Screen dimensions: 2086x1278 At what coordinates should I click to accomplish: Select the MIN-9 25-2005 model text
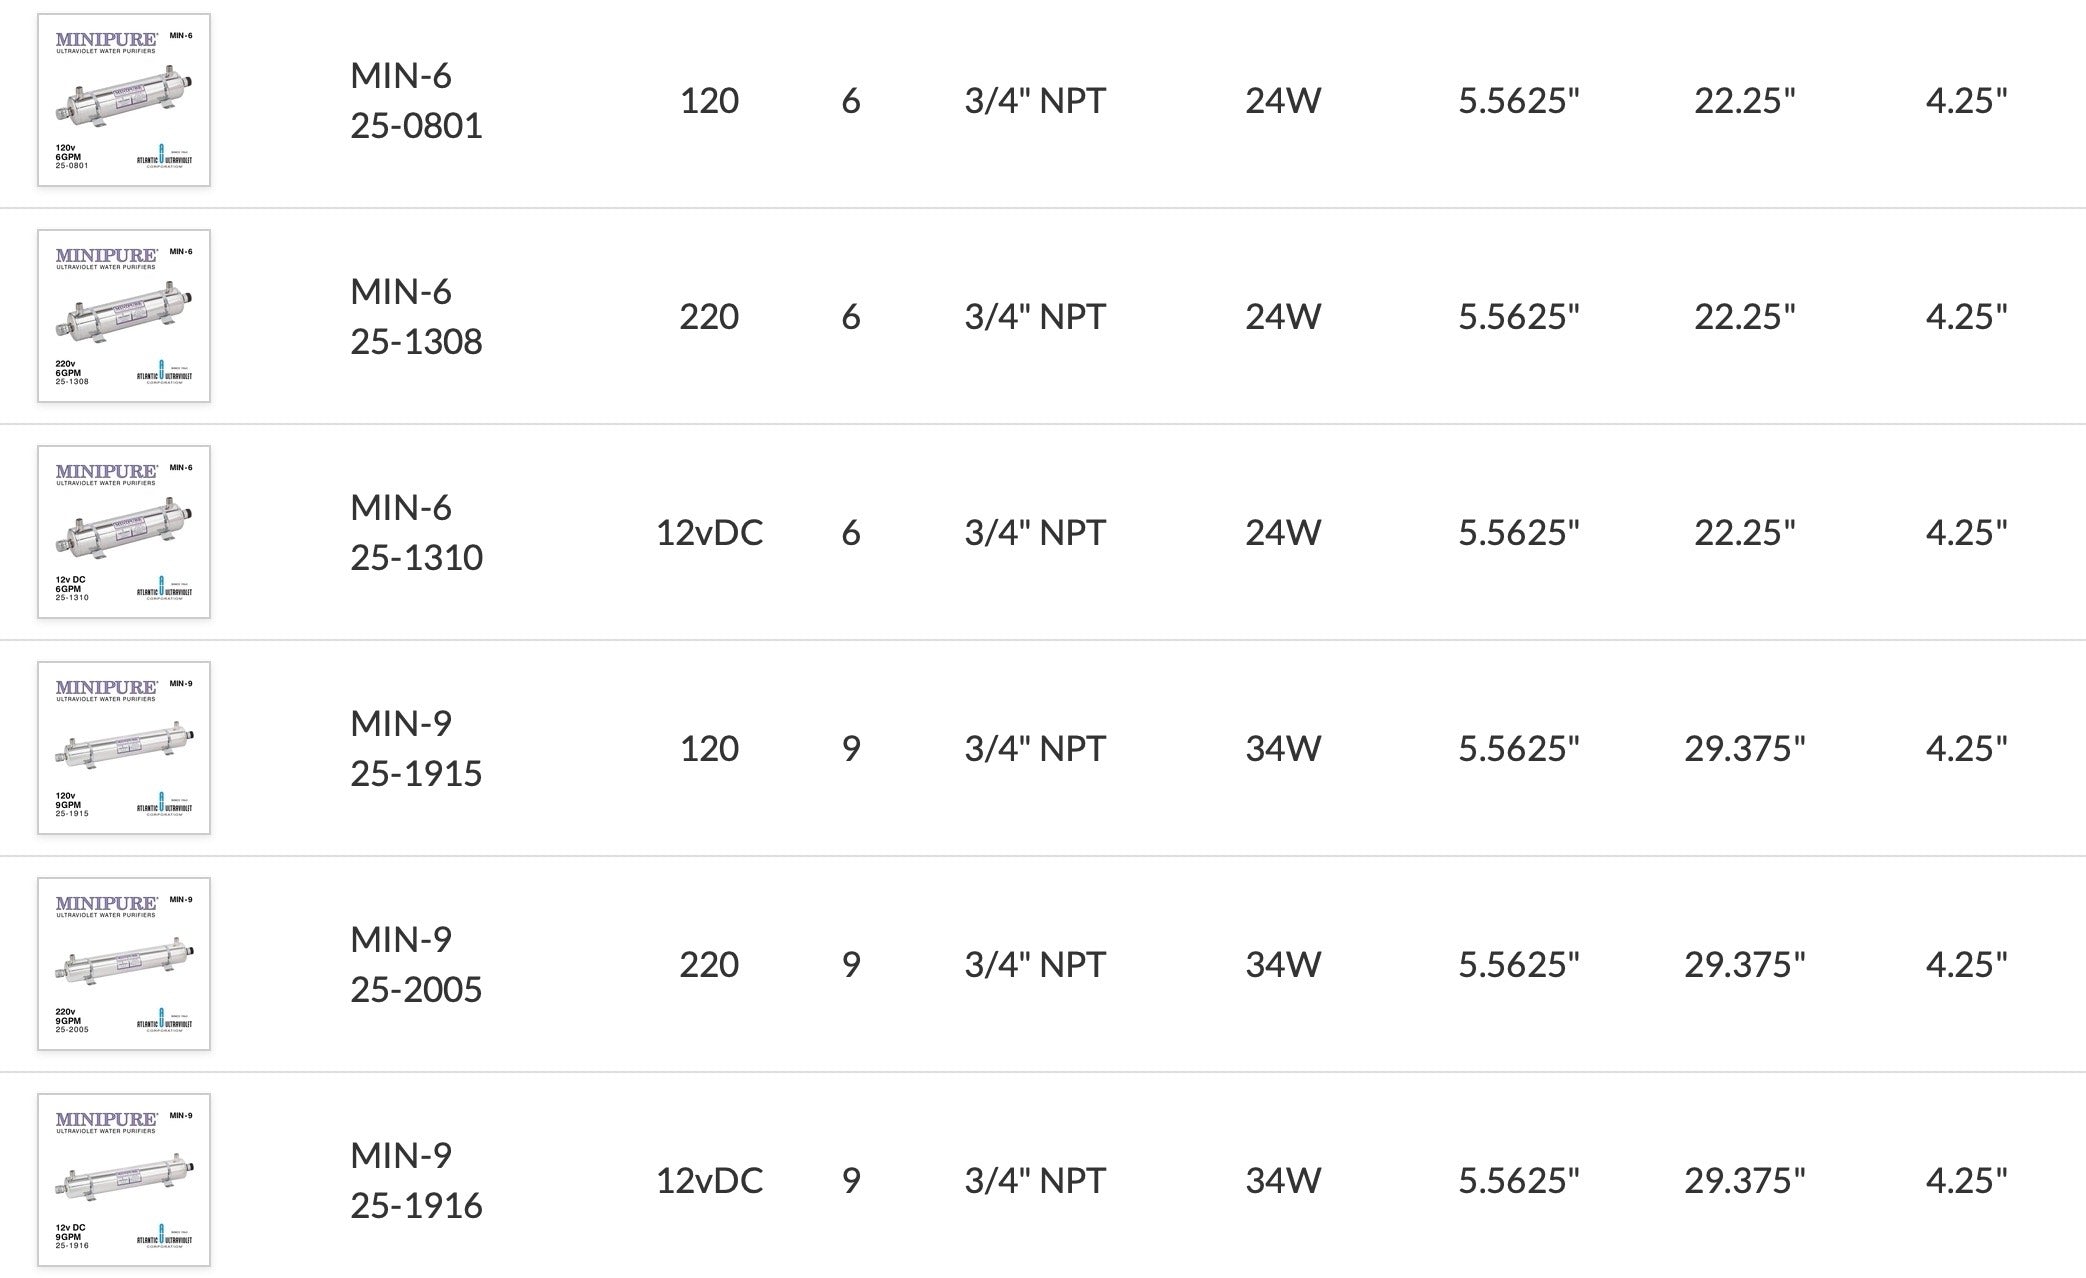[416, 964]
